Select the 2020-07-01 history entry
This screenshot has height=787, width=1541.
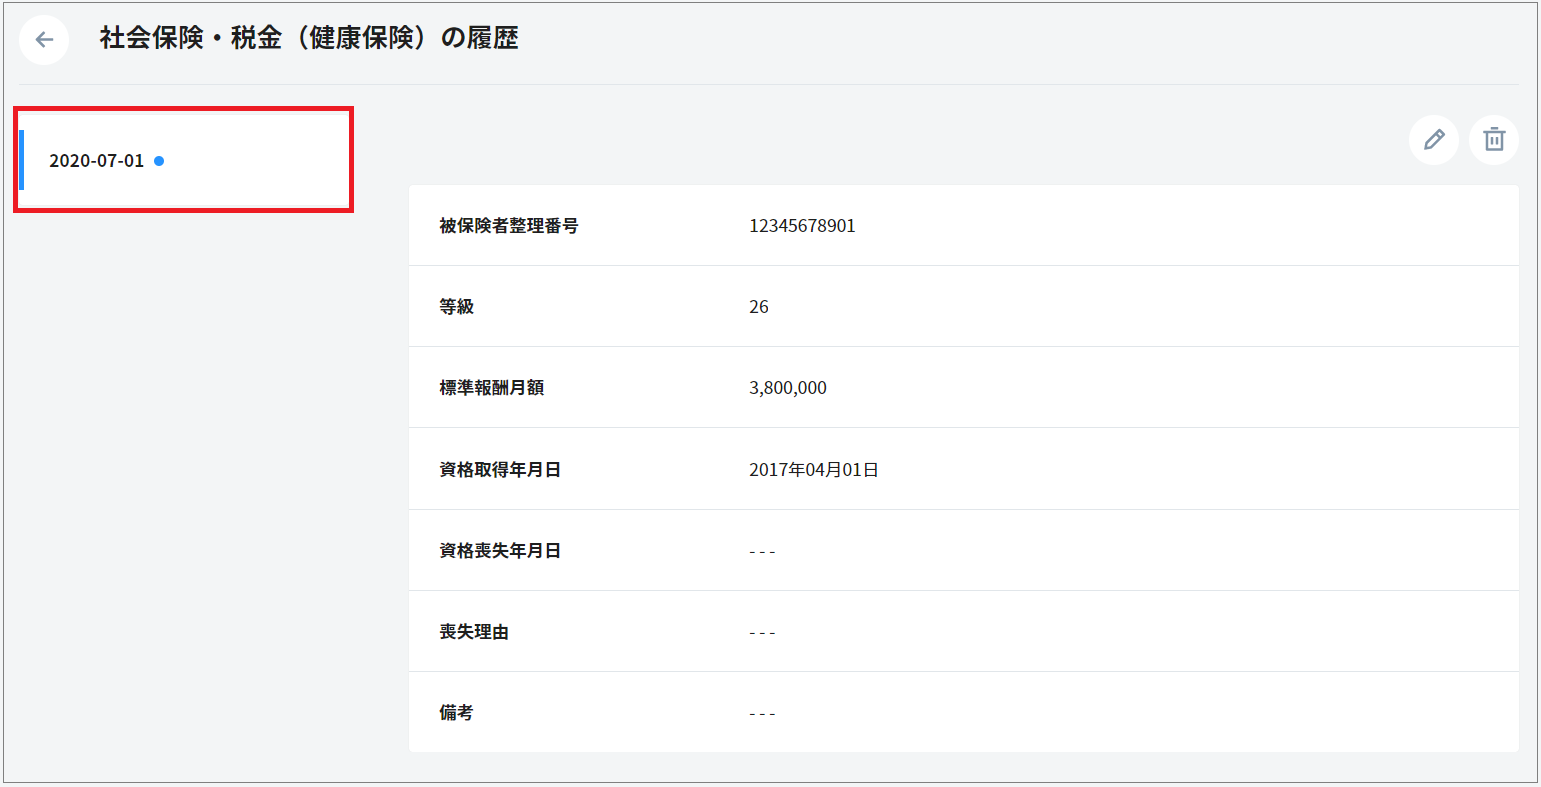click(x=97, y=161)
